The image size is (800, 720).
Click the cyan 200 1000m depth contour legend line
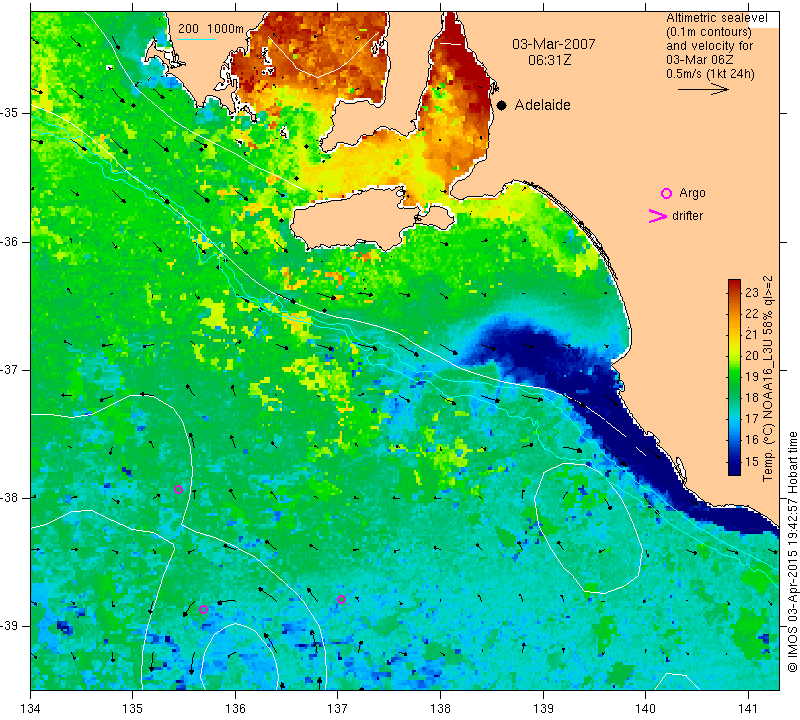tap(196, 39)
